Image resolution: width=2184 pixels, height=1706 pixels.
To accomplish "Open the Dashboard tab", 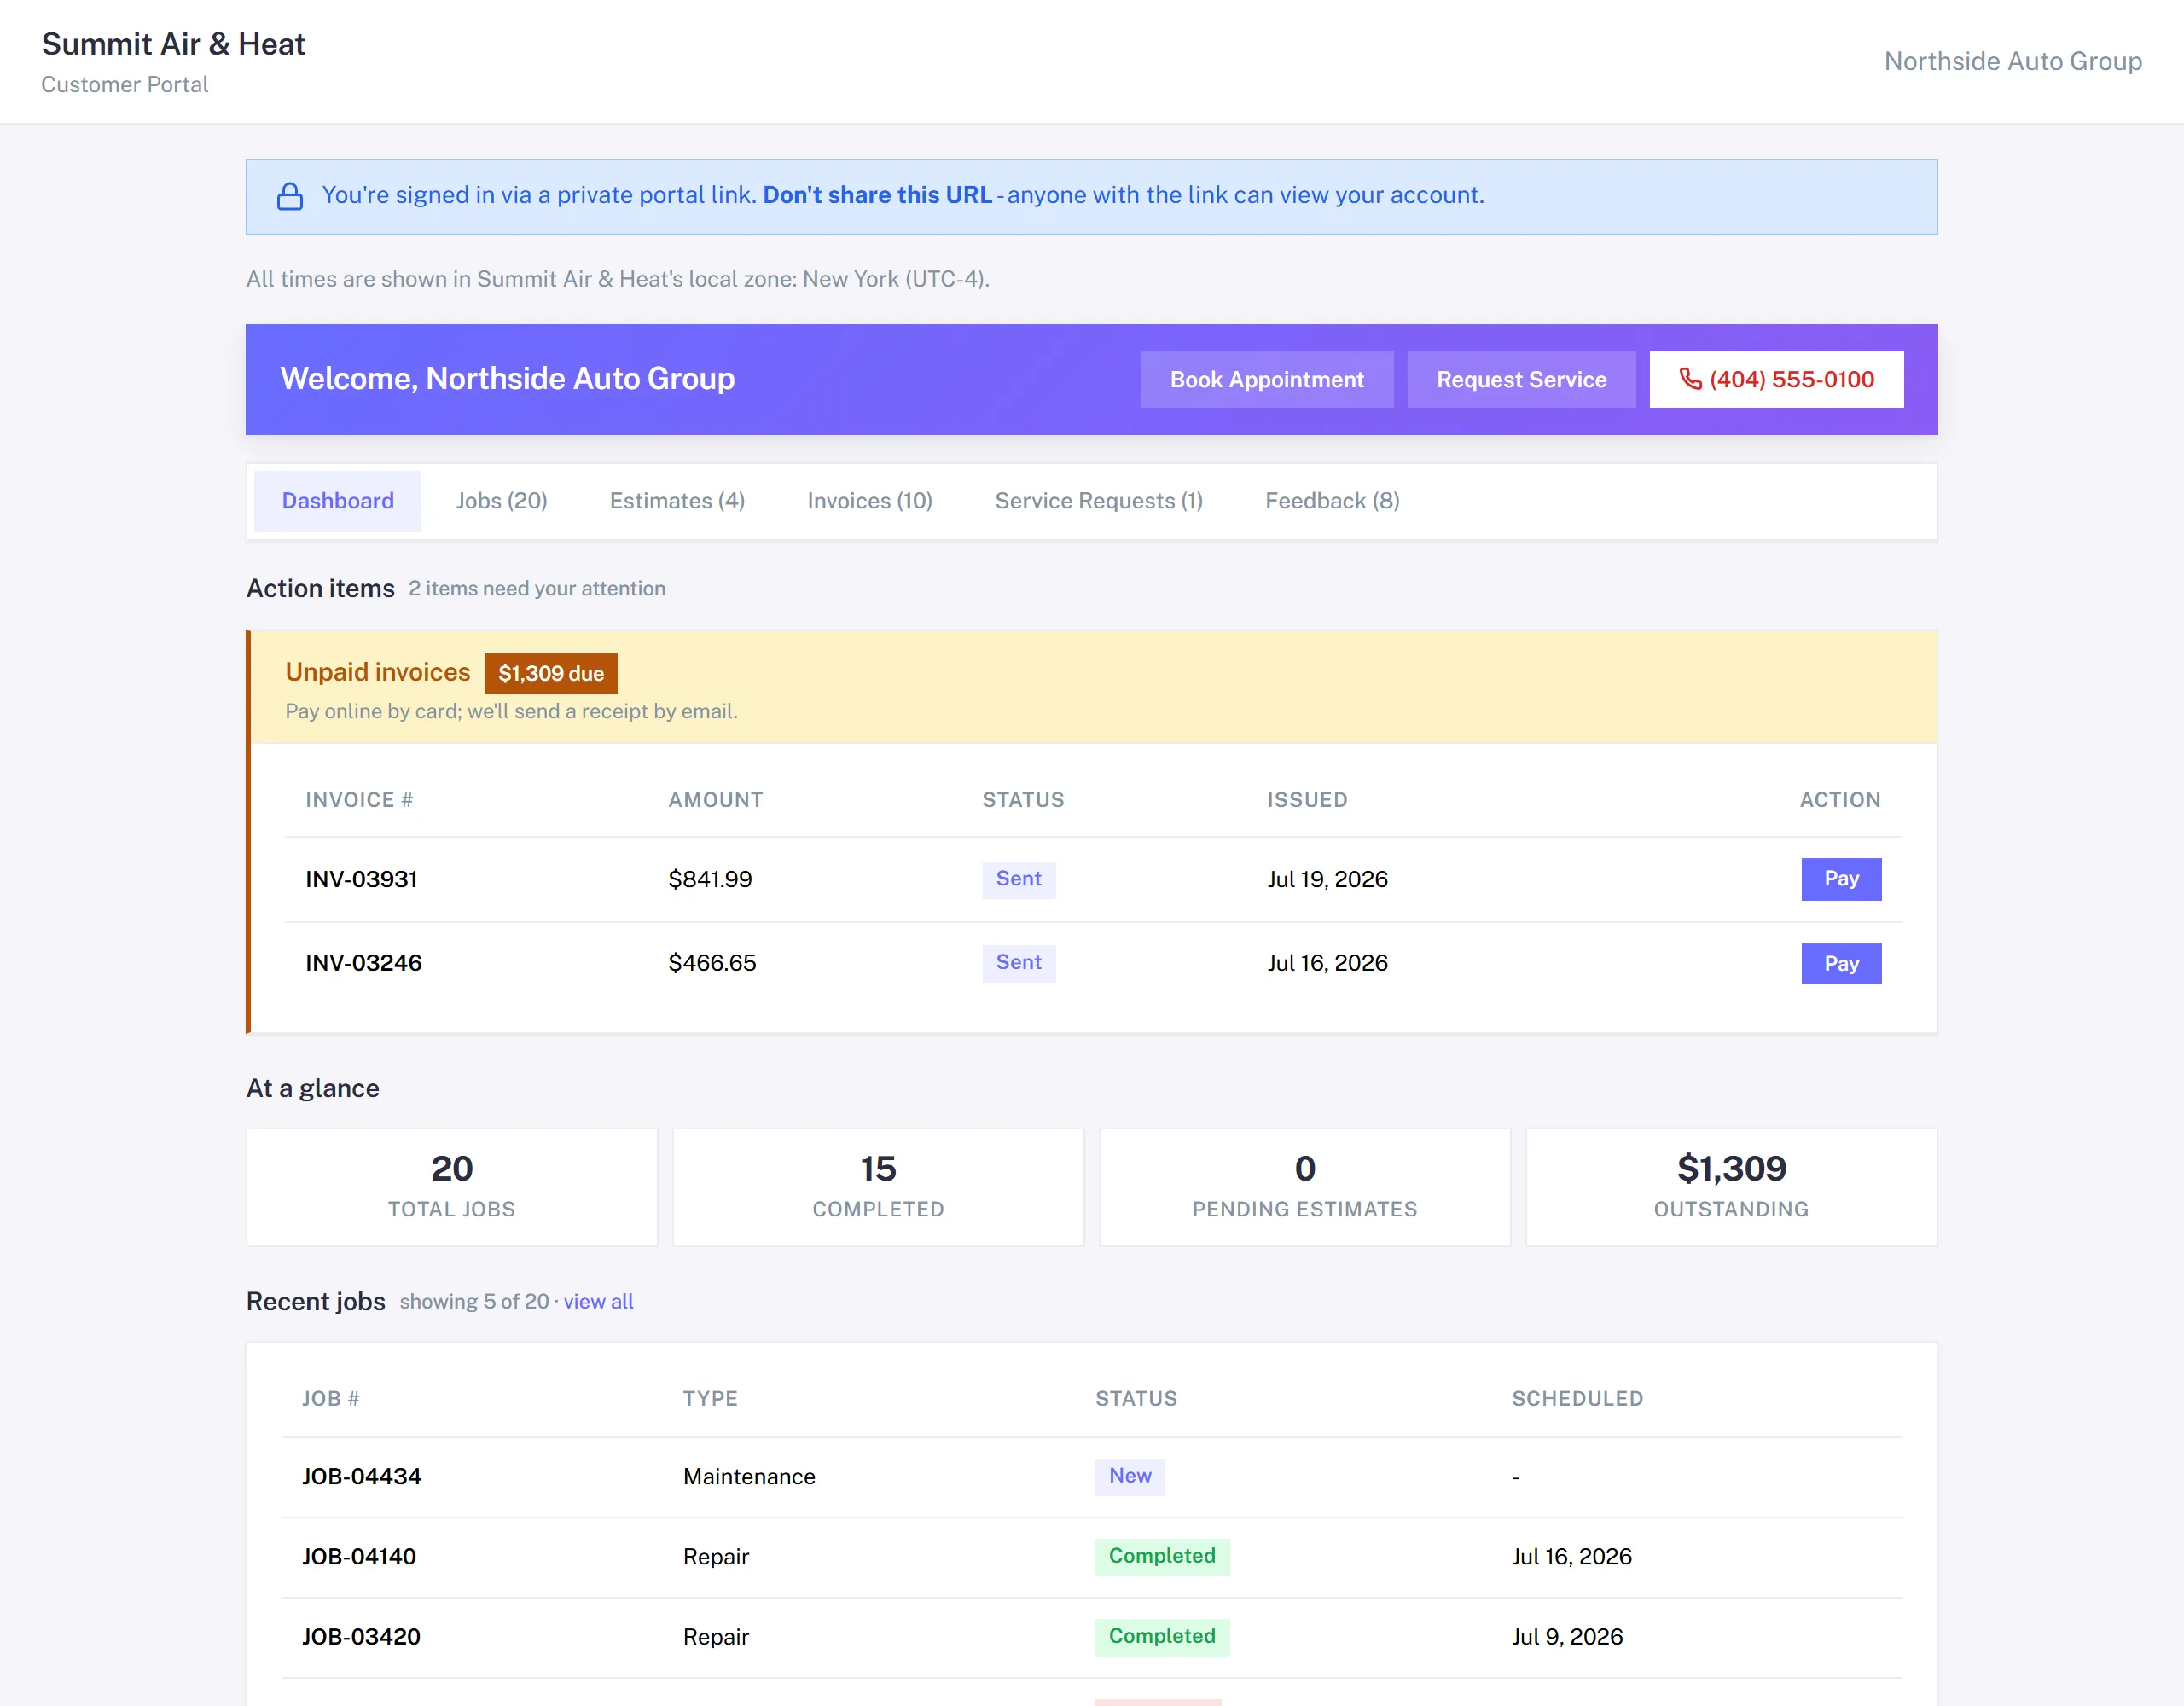I will pyautogui.click(x=337, y=501).
